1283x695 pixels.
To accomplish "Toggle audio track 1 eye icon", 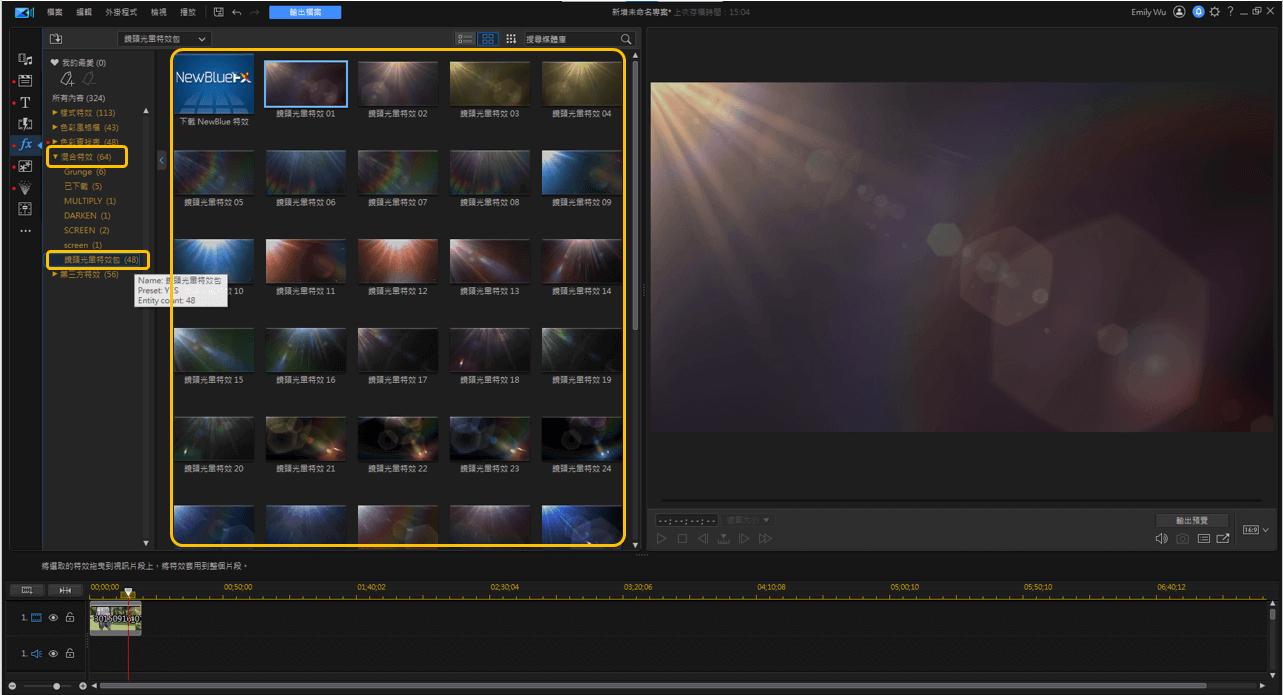I will [x=54, y=653].
